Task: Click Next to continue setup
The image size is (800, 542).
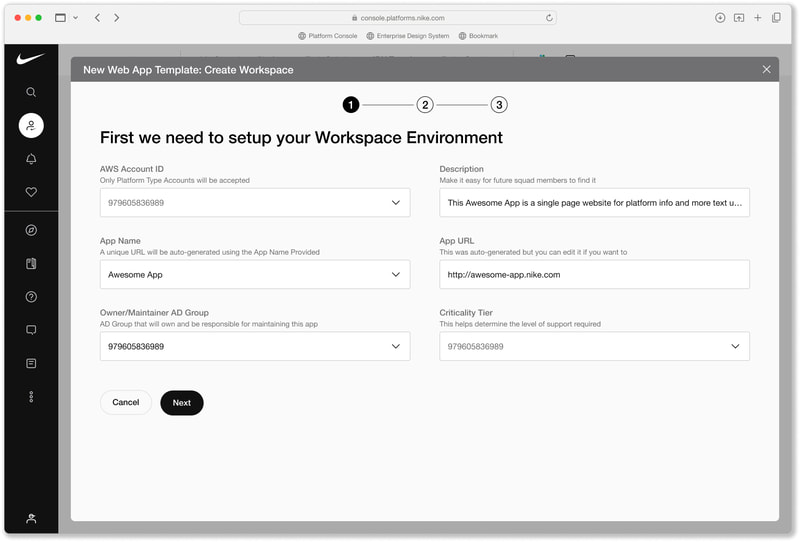Action: (x=182, y=403)
